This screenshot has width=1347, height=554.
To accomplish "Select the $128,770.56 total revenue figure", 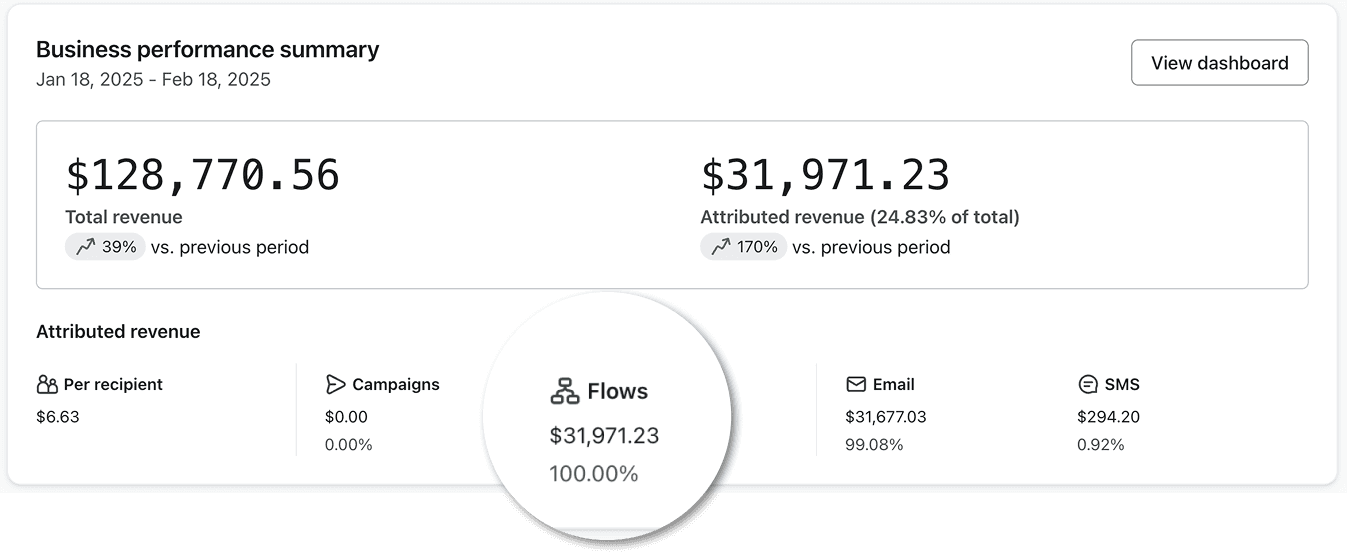I will [x=203, y=175].
